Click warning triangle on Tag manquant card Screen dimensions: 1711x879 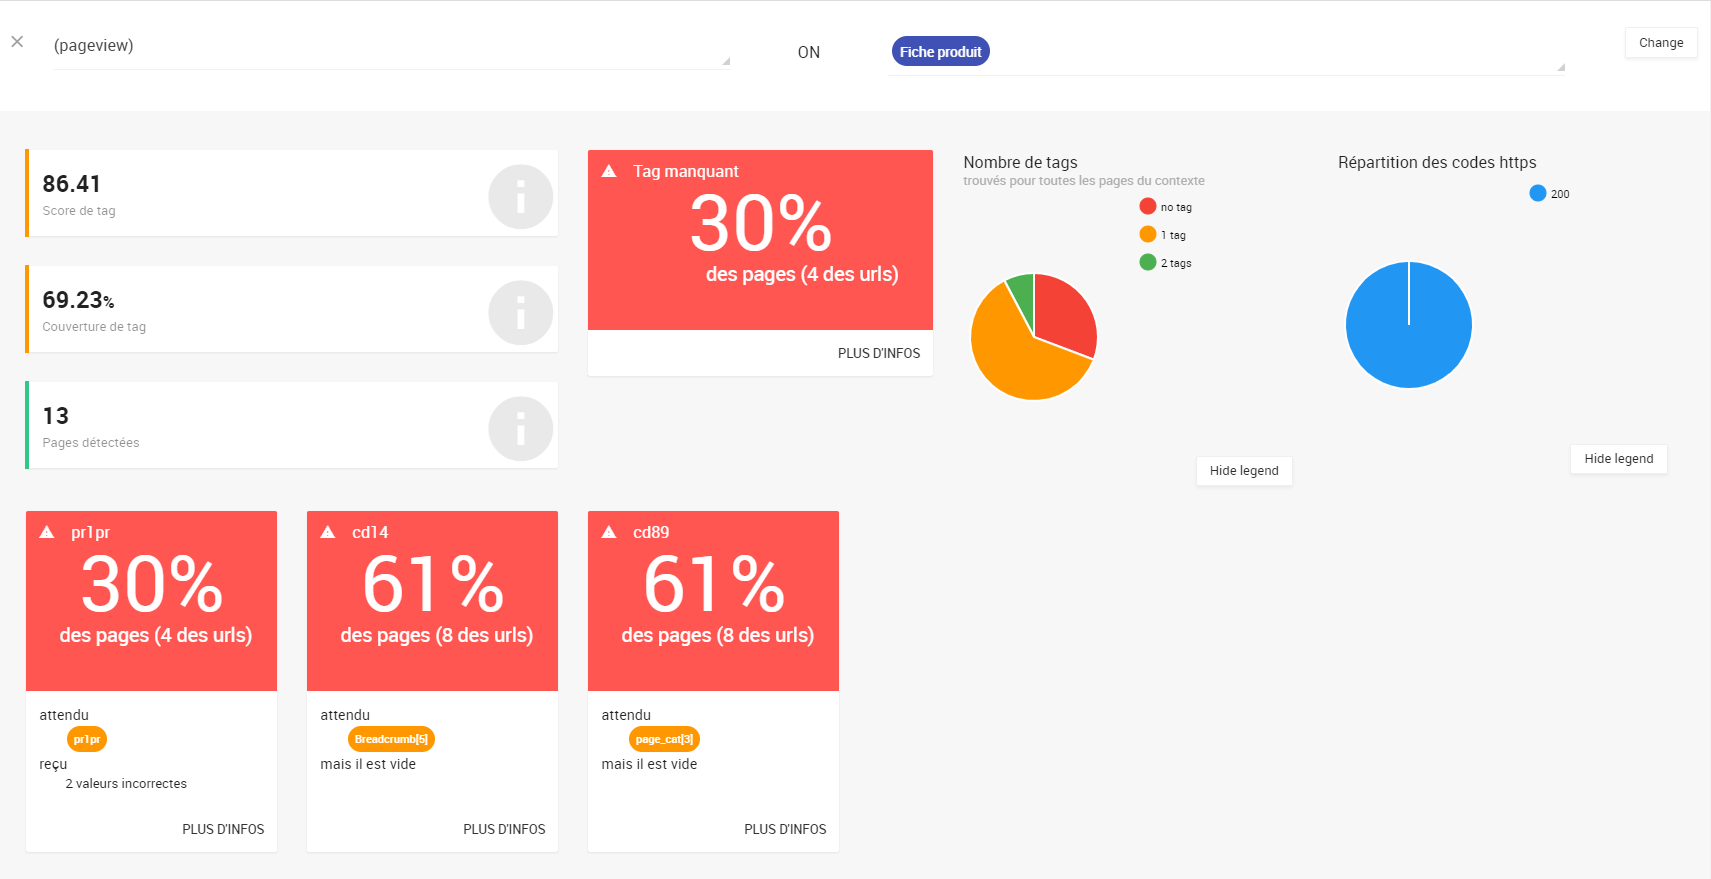point(609,171)
